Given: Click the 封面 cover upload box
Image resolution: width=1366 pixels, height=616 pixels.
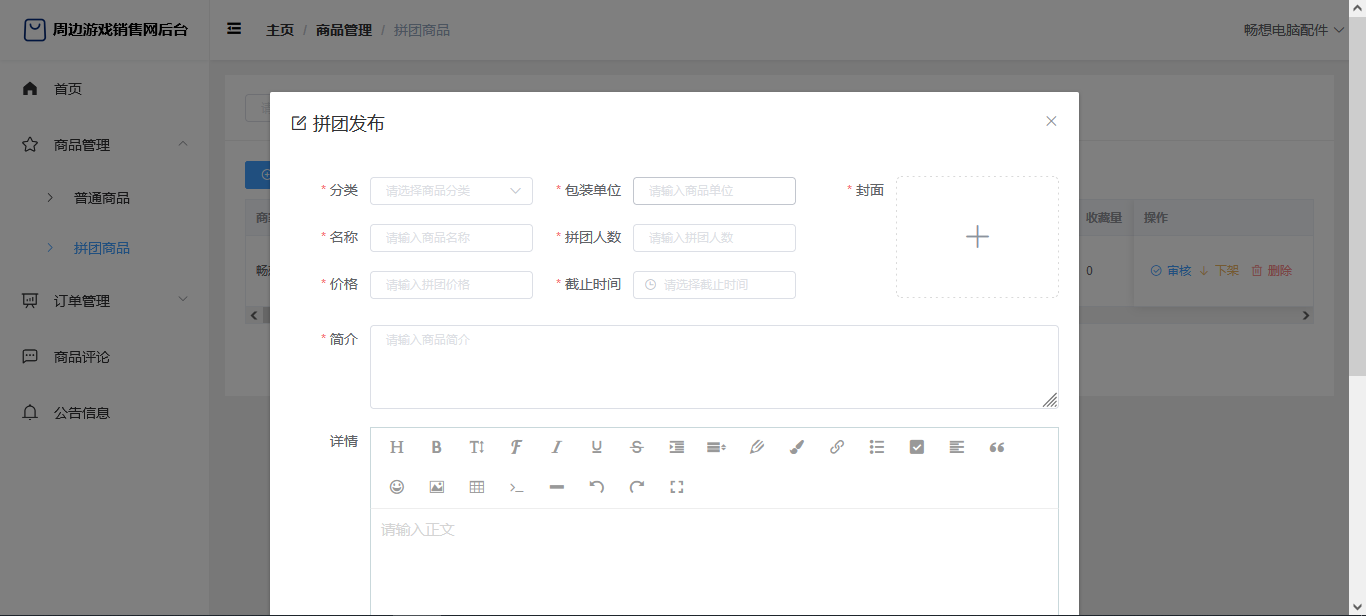Looking at the screenshot, I should [977, 237].
